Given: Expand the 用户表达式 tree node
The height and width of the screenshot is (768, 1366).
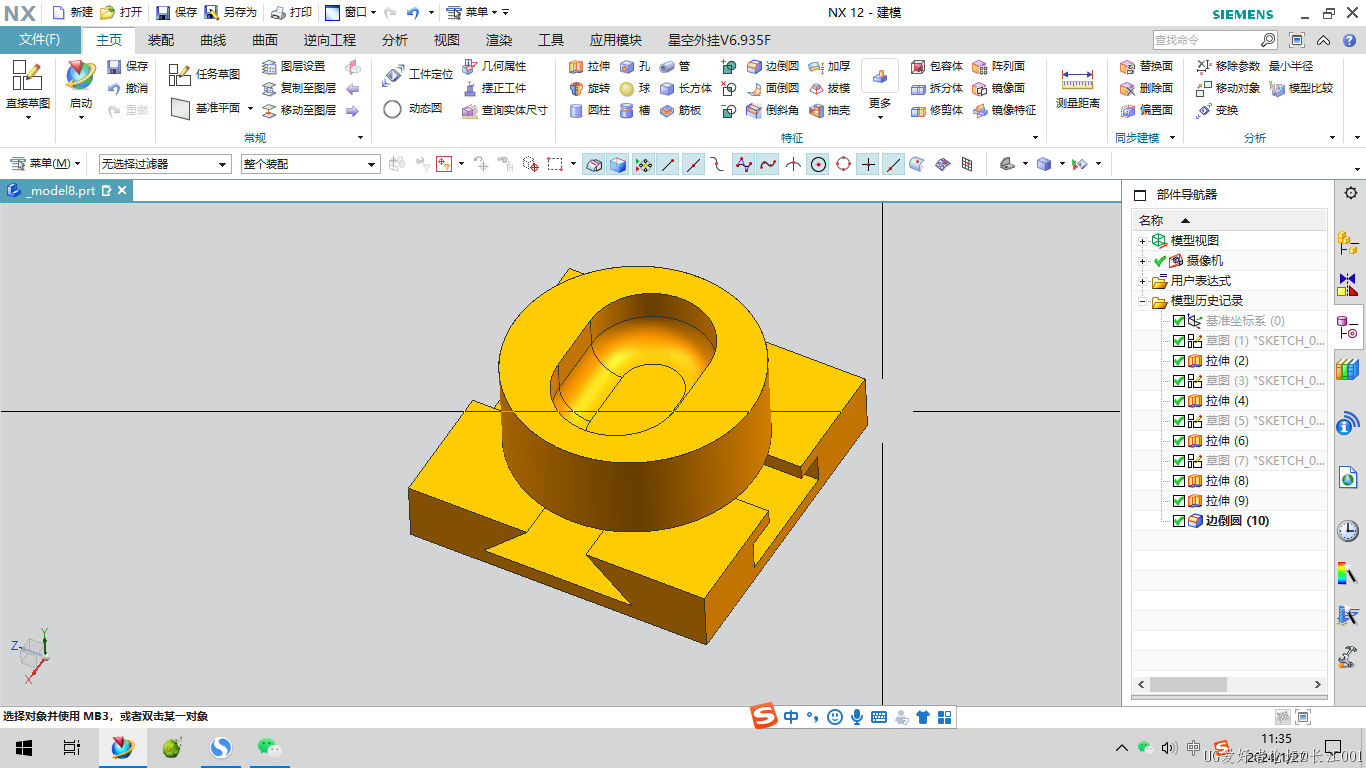Looking at the screenshot, I should [1142, 281].
